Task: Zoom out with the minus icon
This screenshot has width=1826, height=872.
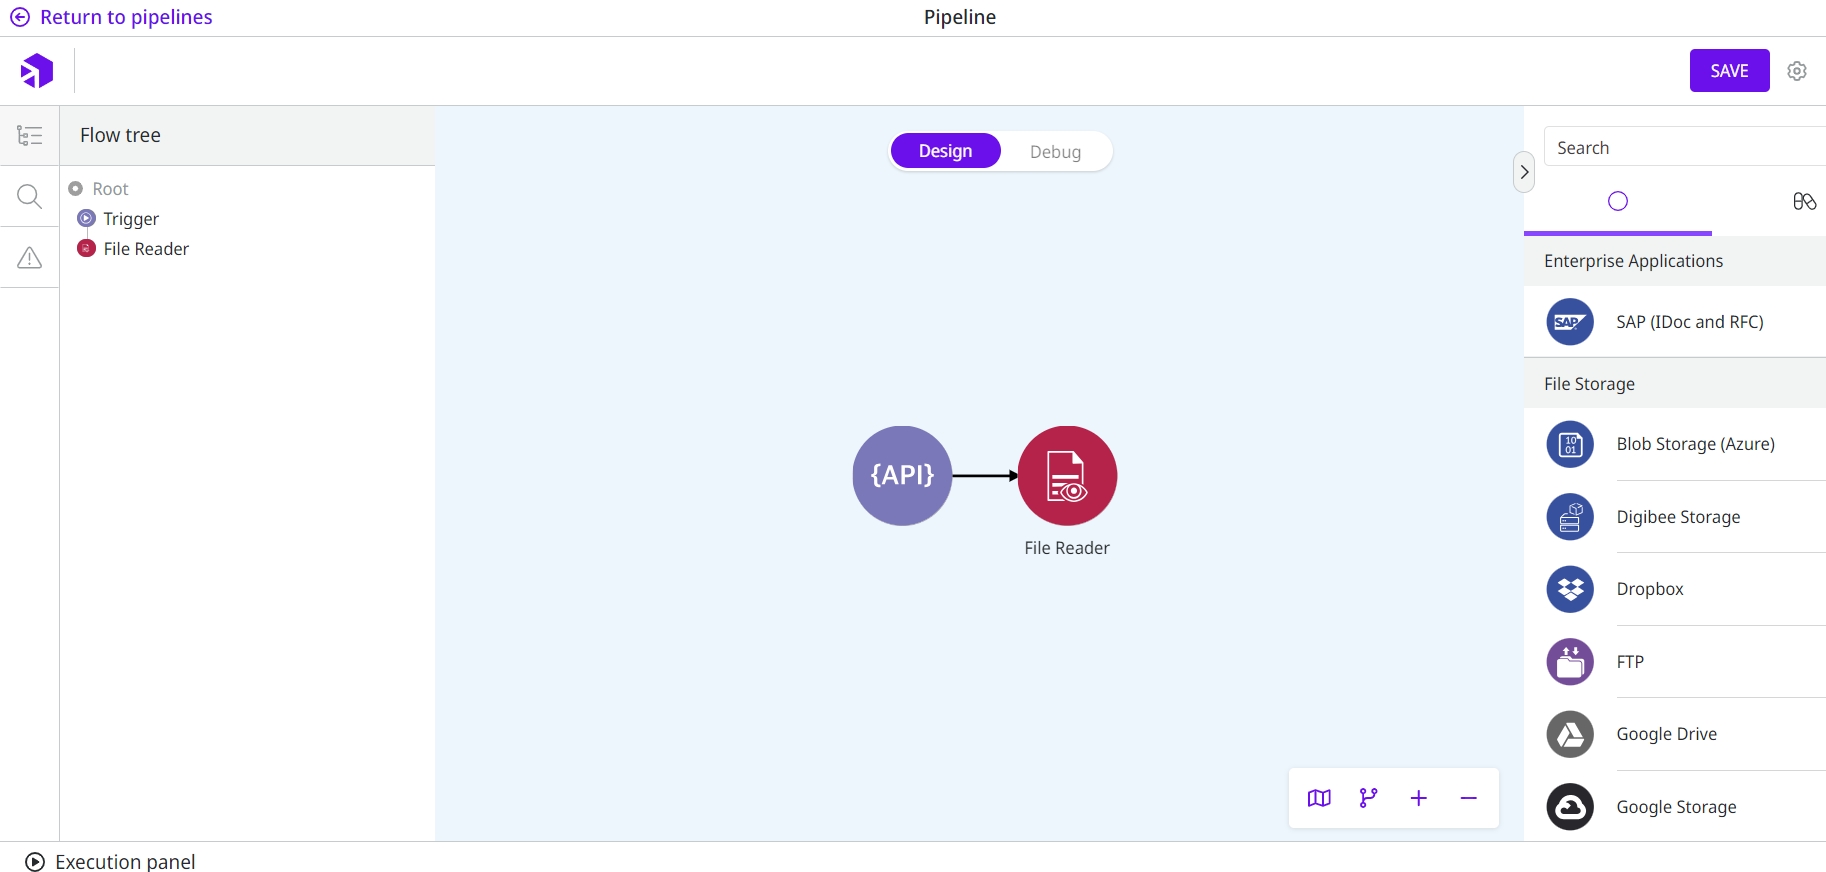Action: click(x=1468, y=798)
